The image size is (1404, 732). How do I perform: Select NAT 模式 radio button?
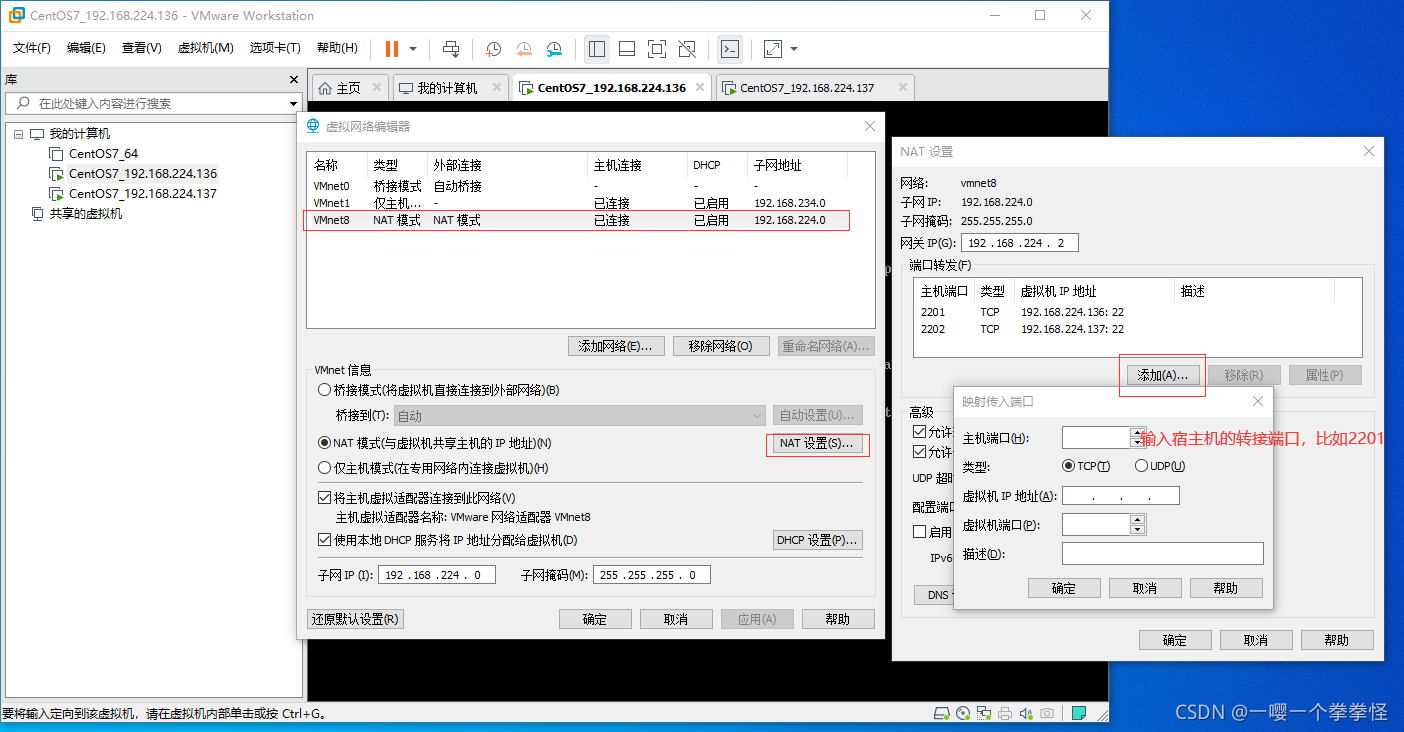click(324, 443)
